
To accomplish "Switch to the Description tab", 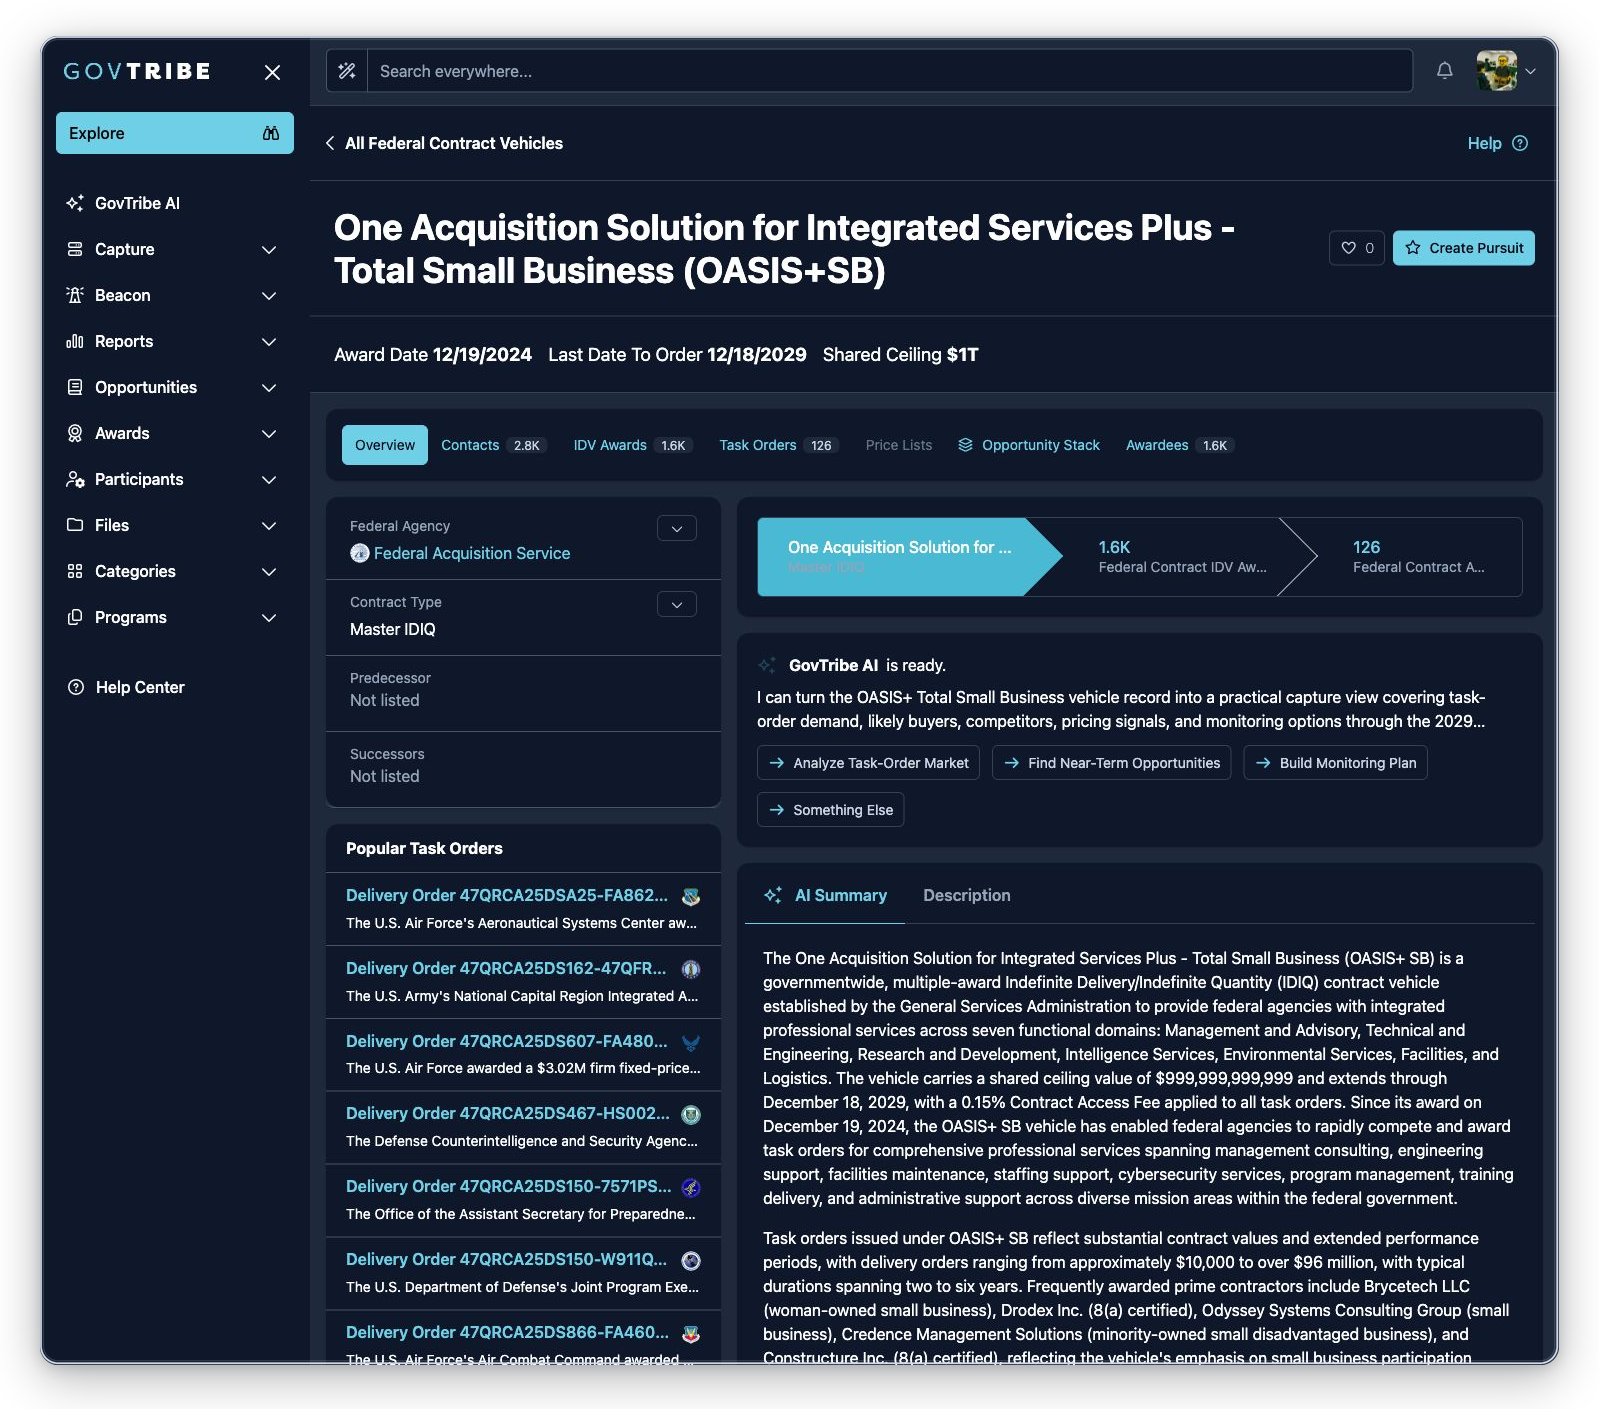I will pyautogui.click(x=966, y=895).
